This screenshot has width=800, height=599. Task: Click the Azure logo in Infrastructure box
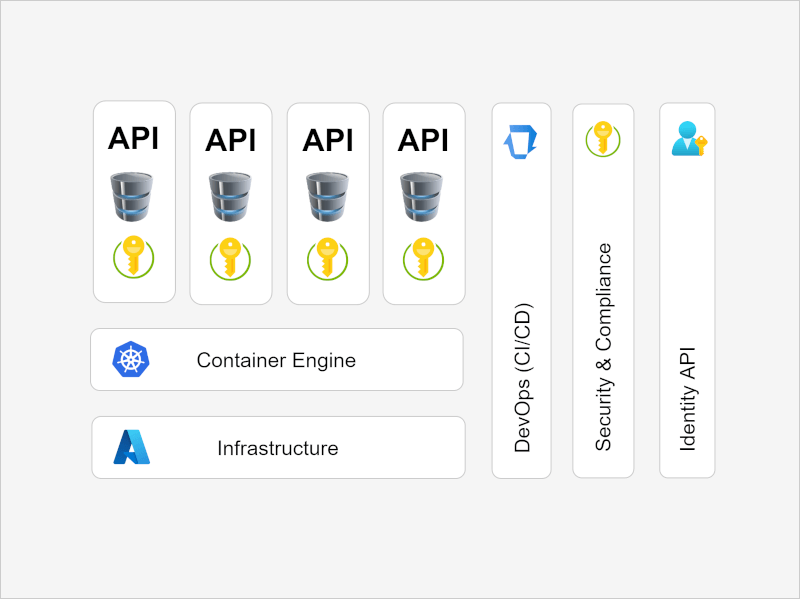pyautogui.click(x=131, y=448)
